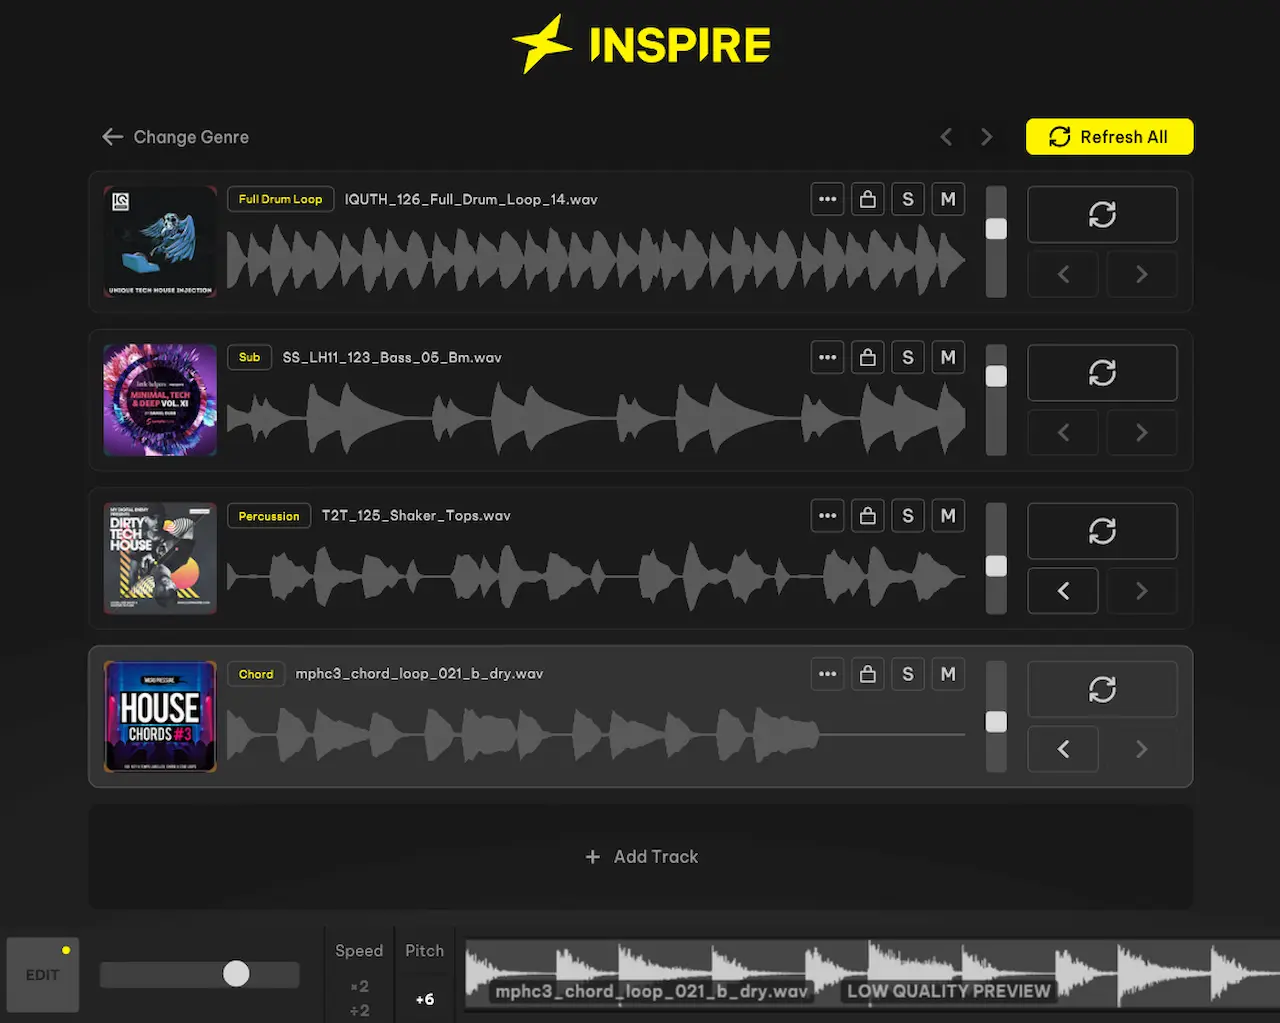Click the global previous arrow beside Refresh All
Image resolution: width=1280 pixels, height=1023 pixels.
point(946,137)
